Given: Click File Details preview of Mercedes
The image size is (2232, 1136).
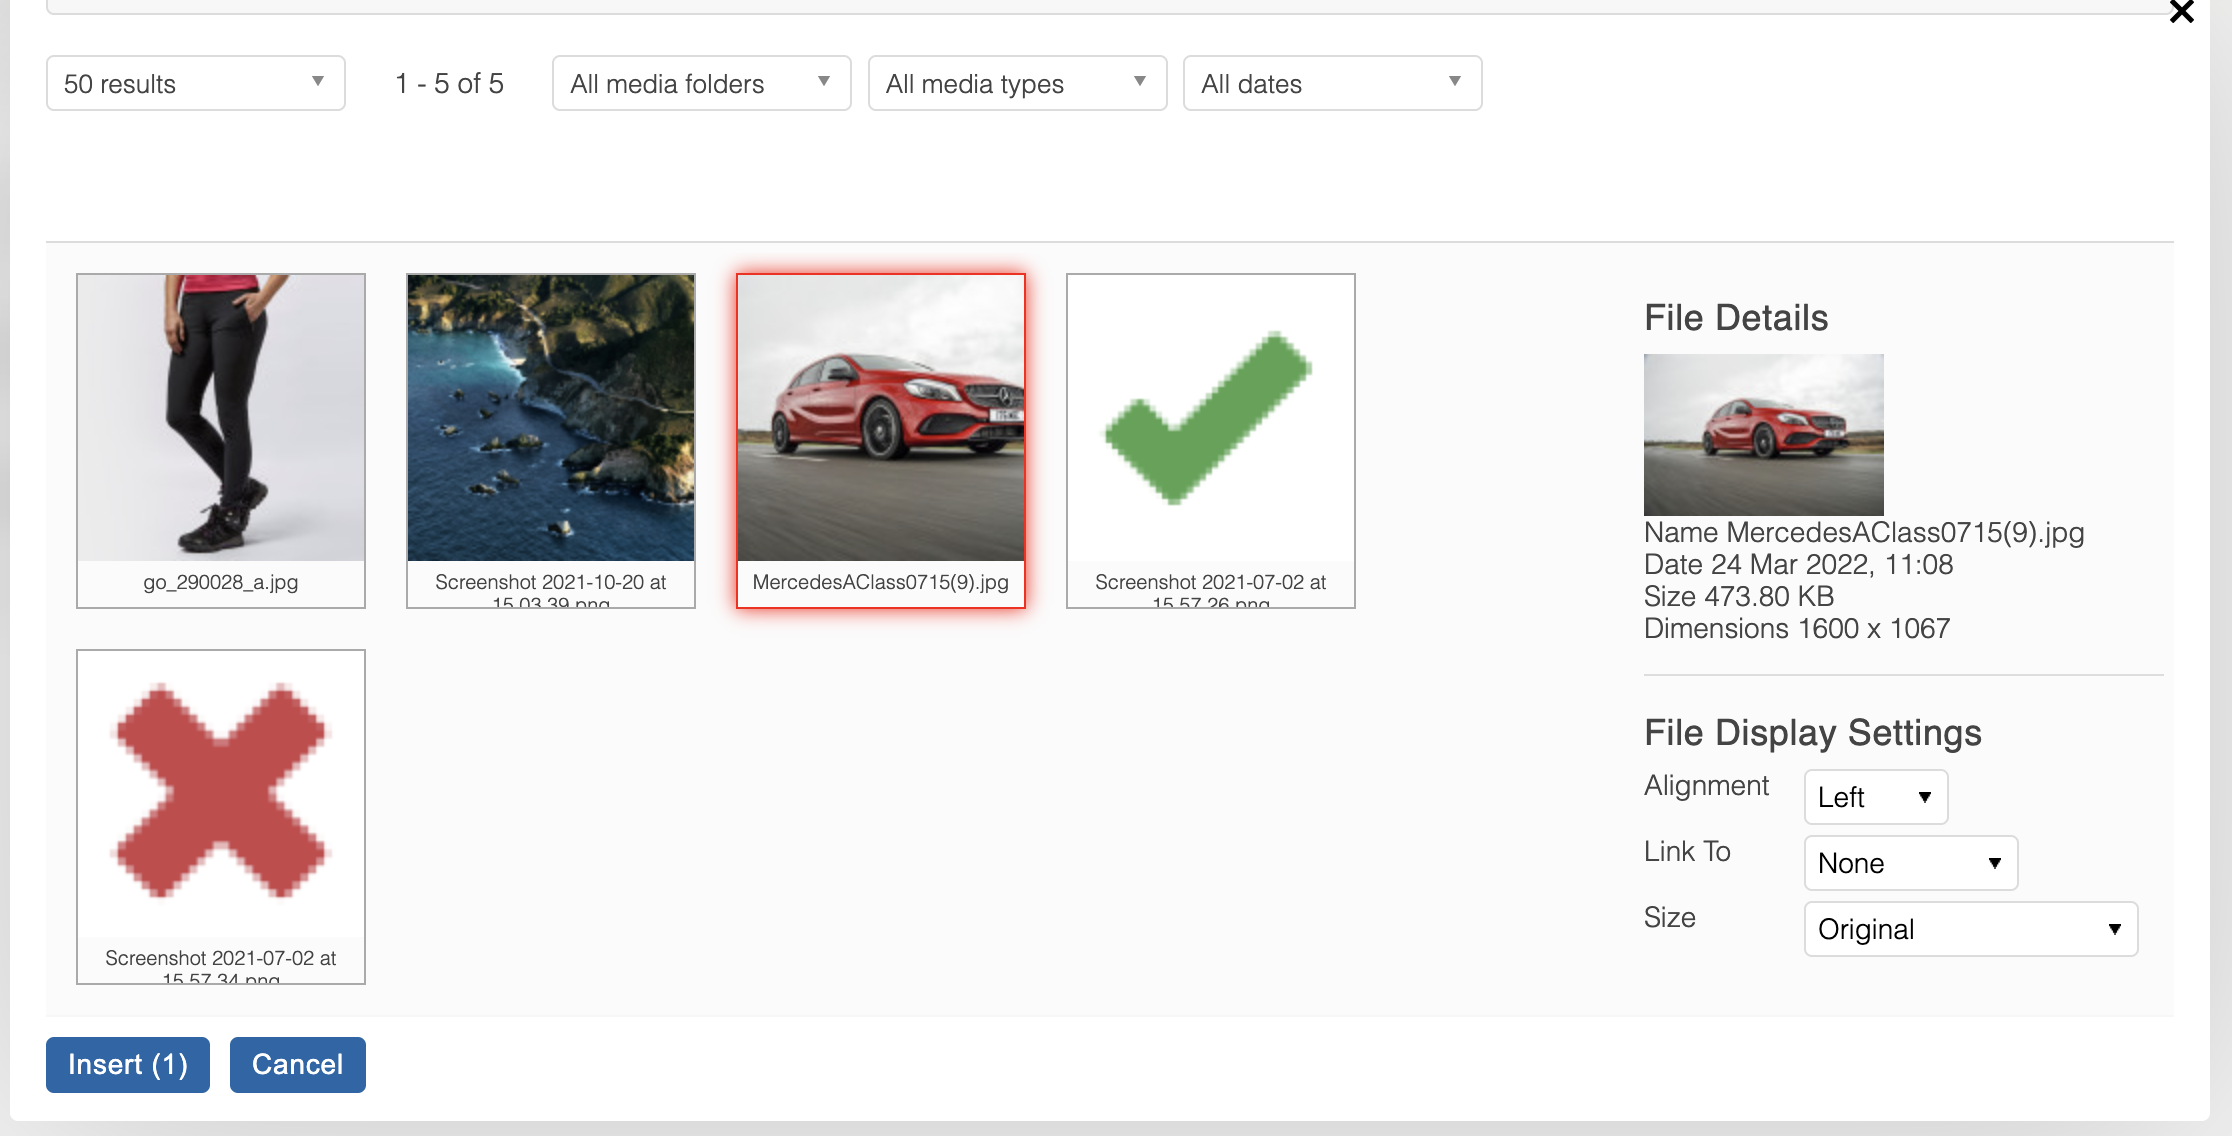Looking at the screenshot, I should point(1763,435).
